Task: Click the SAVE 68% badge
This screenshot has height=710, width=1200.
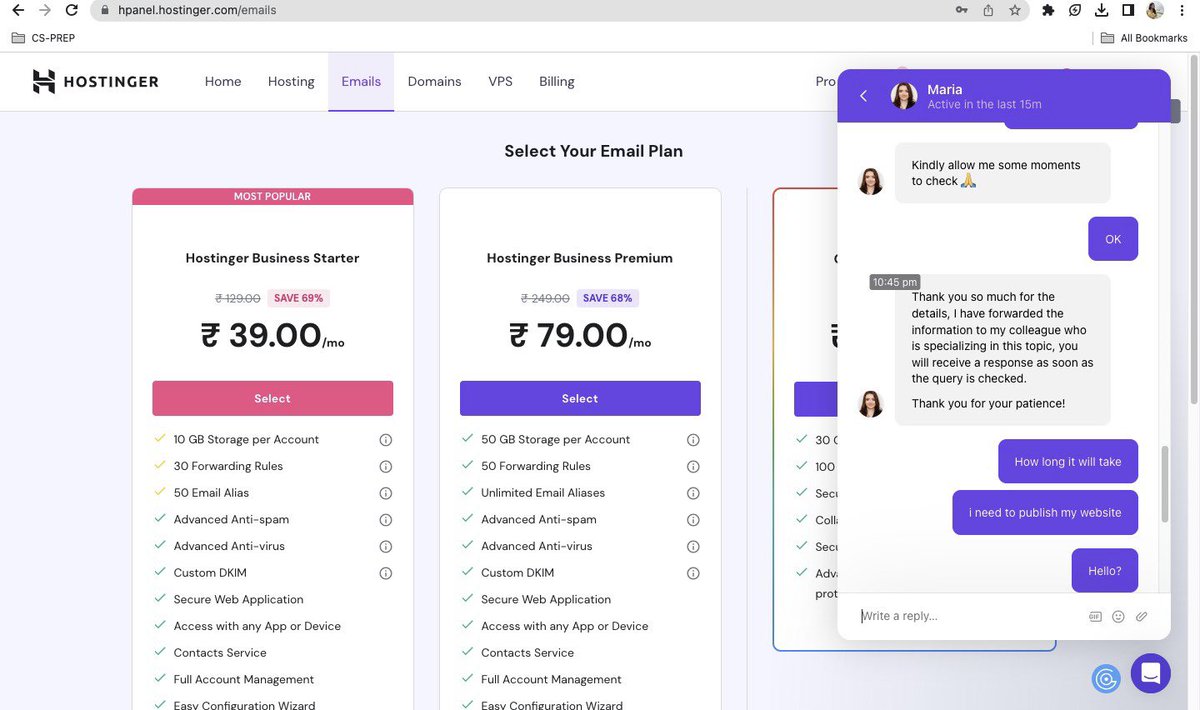Action: [x=607, y=298]
